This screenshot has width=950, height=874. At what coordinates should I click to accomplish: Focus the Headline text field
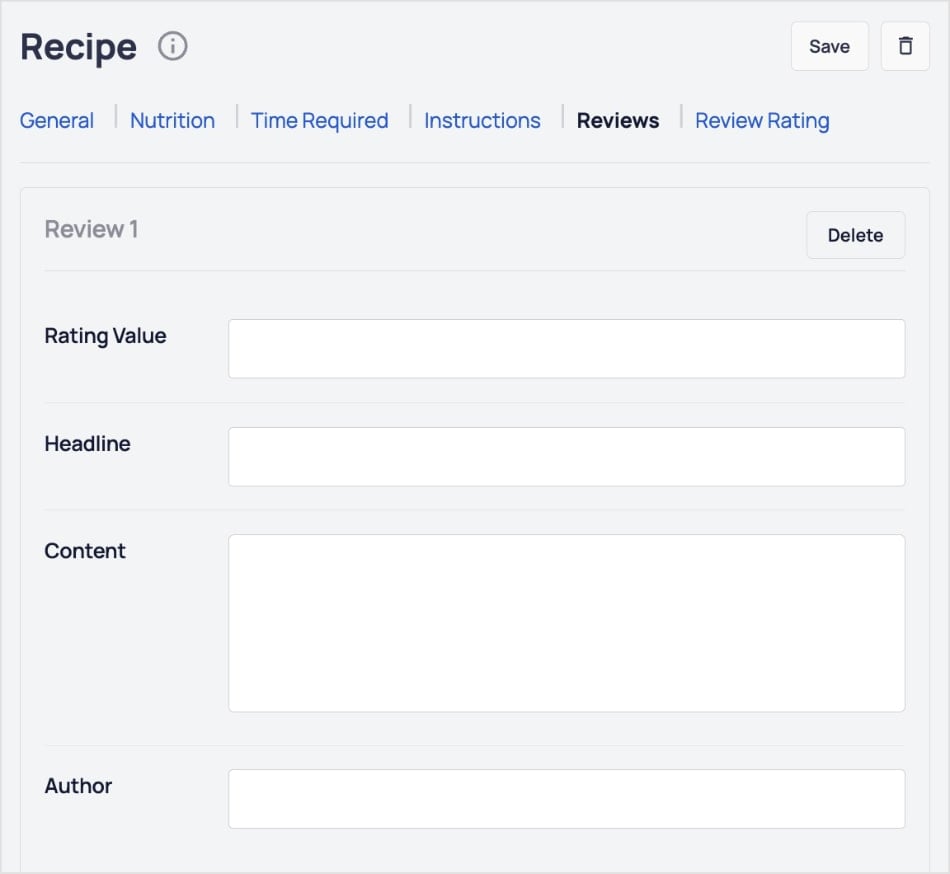[566, 456]
